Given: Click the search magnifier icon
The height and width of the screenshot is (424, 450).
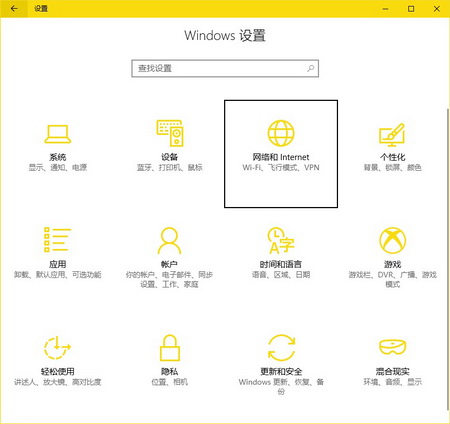Looking at the screenshot, I should click(x=310, y=68).
